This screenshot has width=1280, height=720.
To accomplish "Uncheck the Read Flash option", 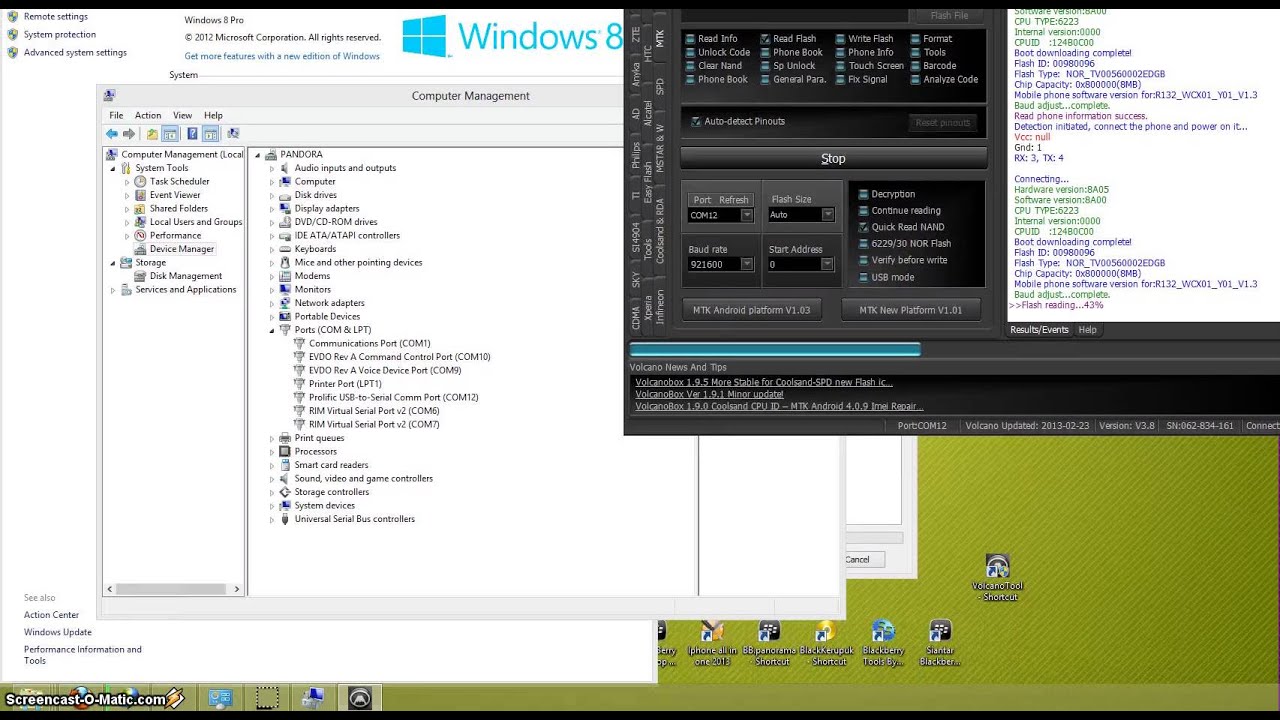I will click(765, 39).
